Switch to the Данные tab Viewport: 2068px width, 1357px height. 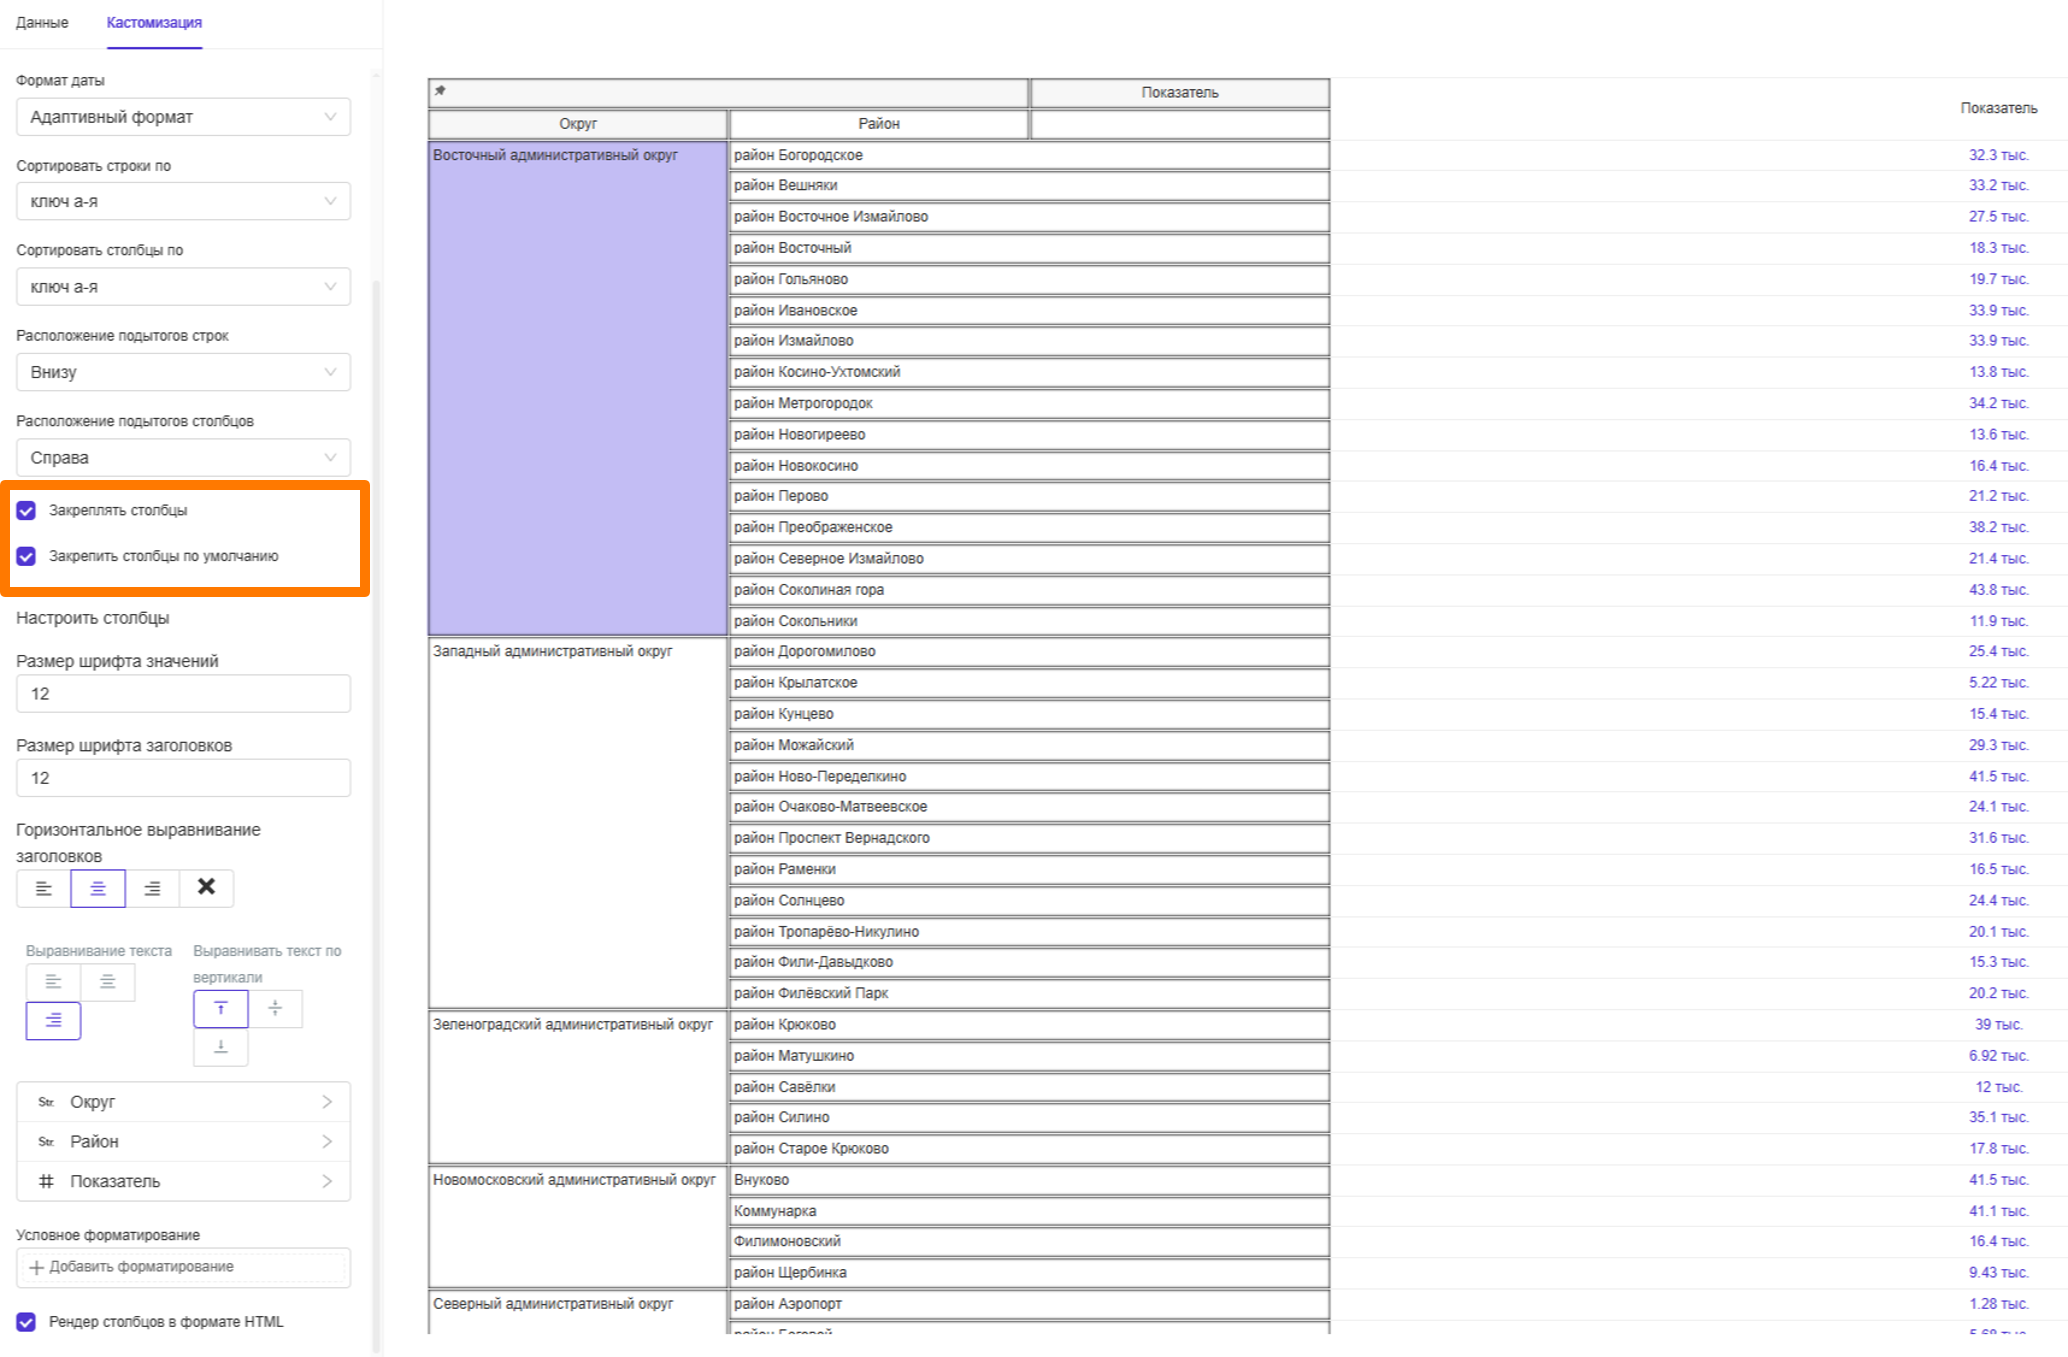tap(42, 22)
